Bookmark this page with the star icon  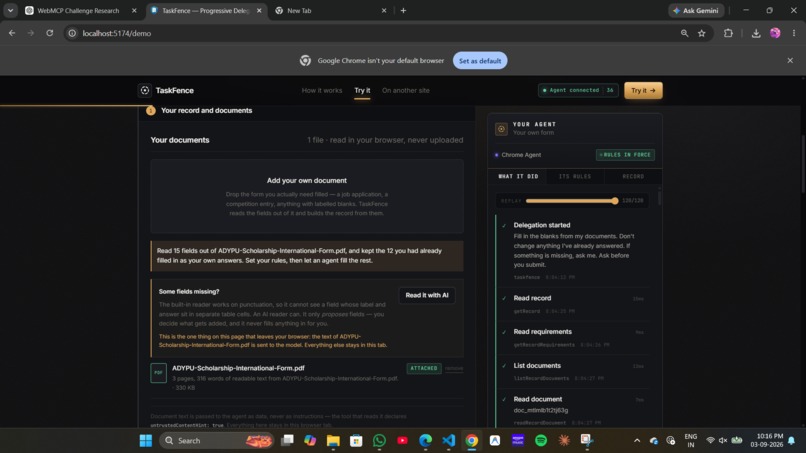pyautogui.click(x=702, y=33)
